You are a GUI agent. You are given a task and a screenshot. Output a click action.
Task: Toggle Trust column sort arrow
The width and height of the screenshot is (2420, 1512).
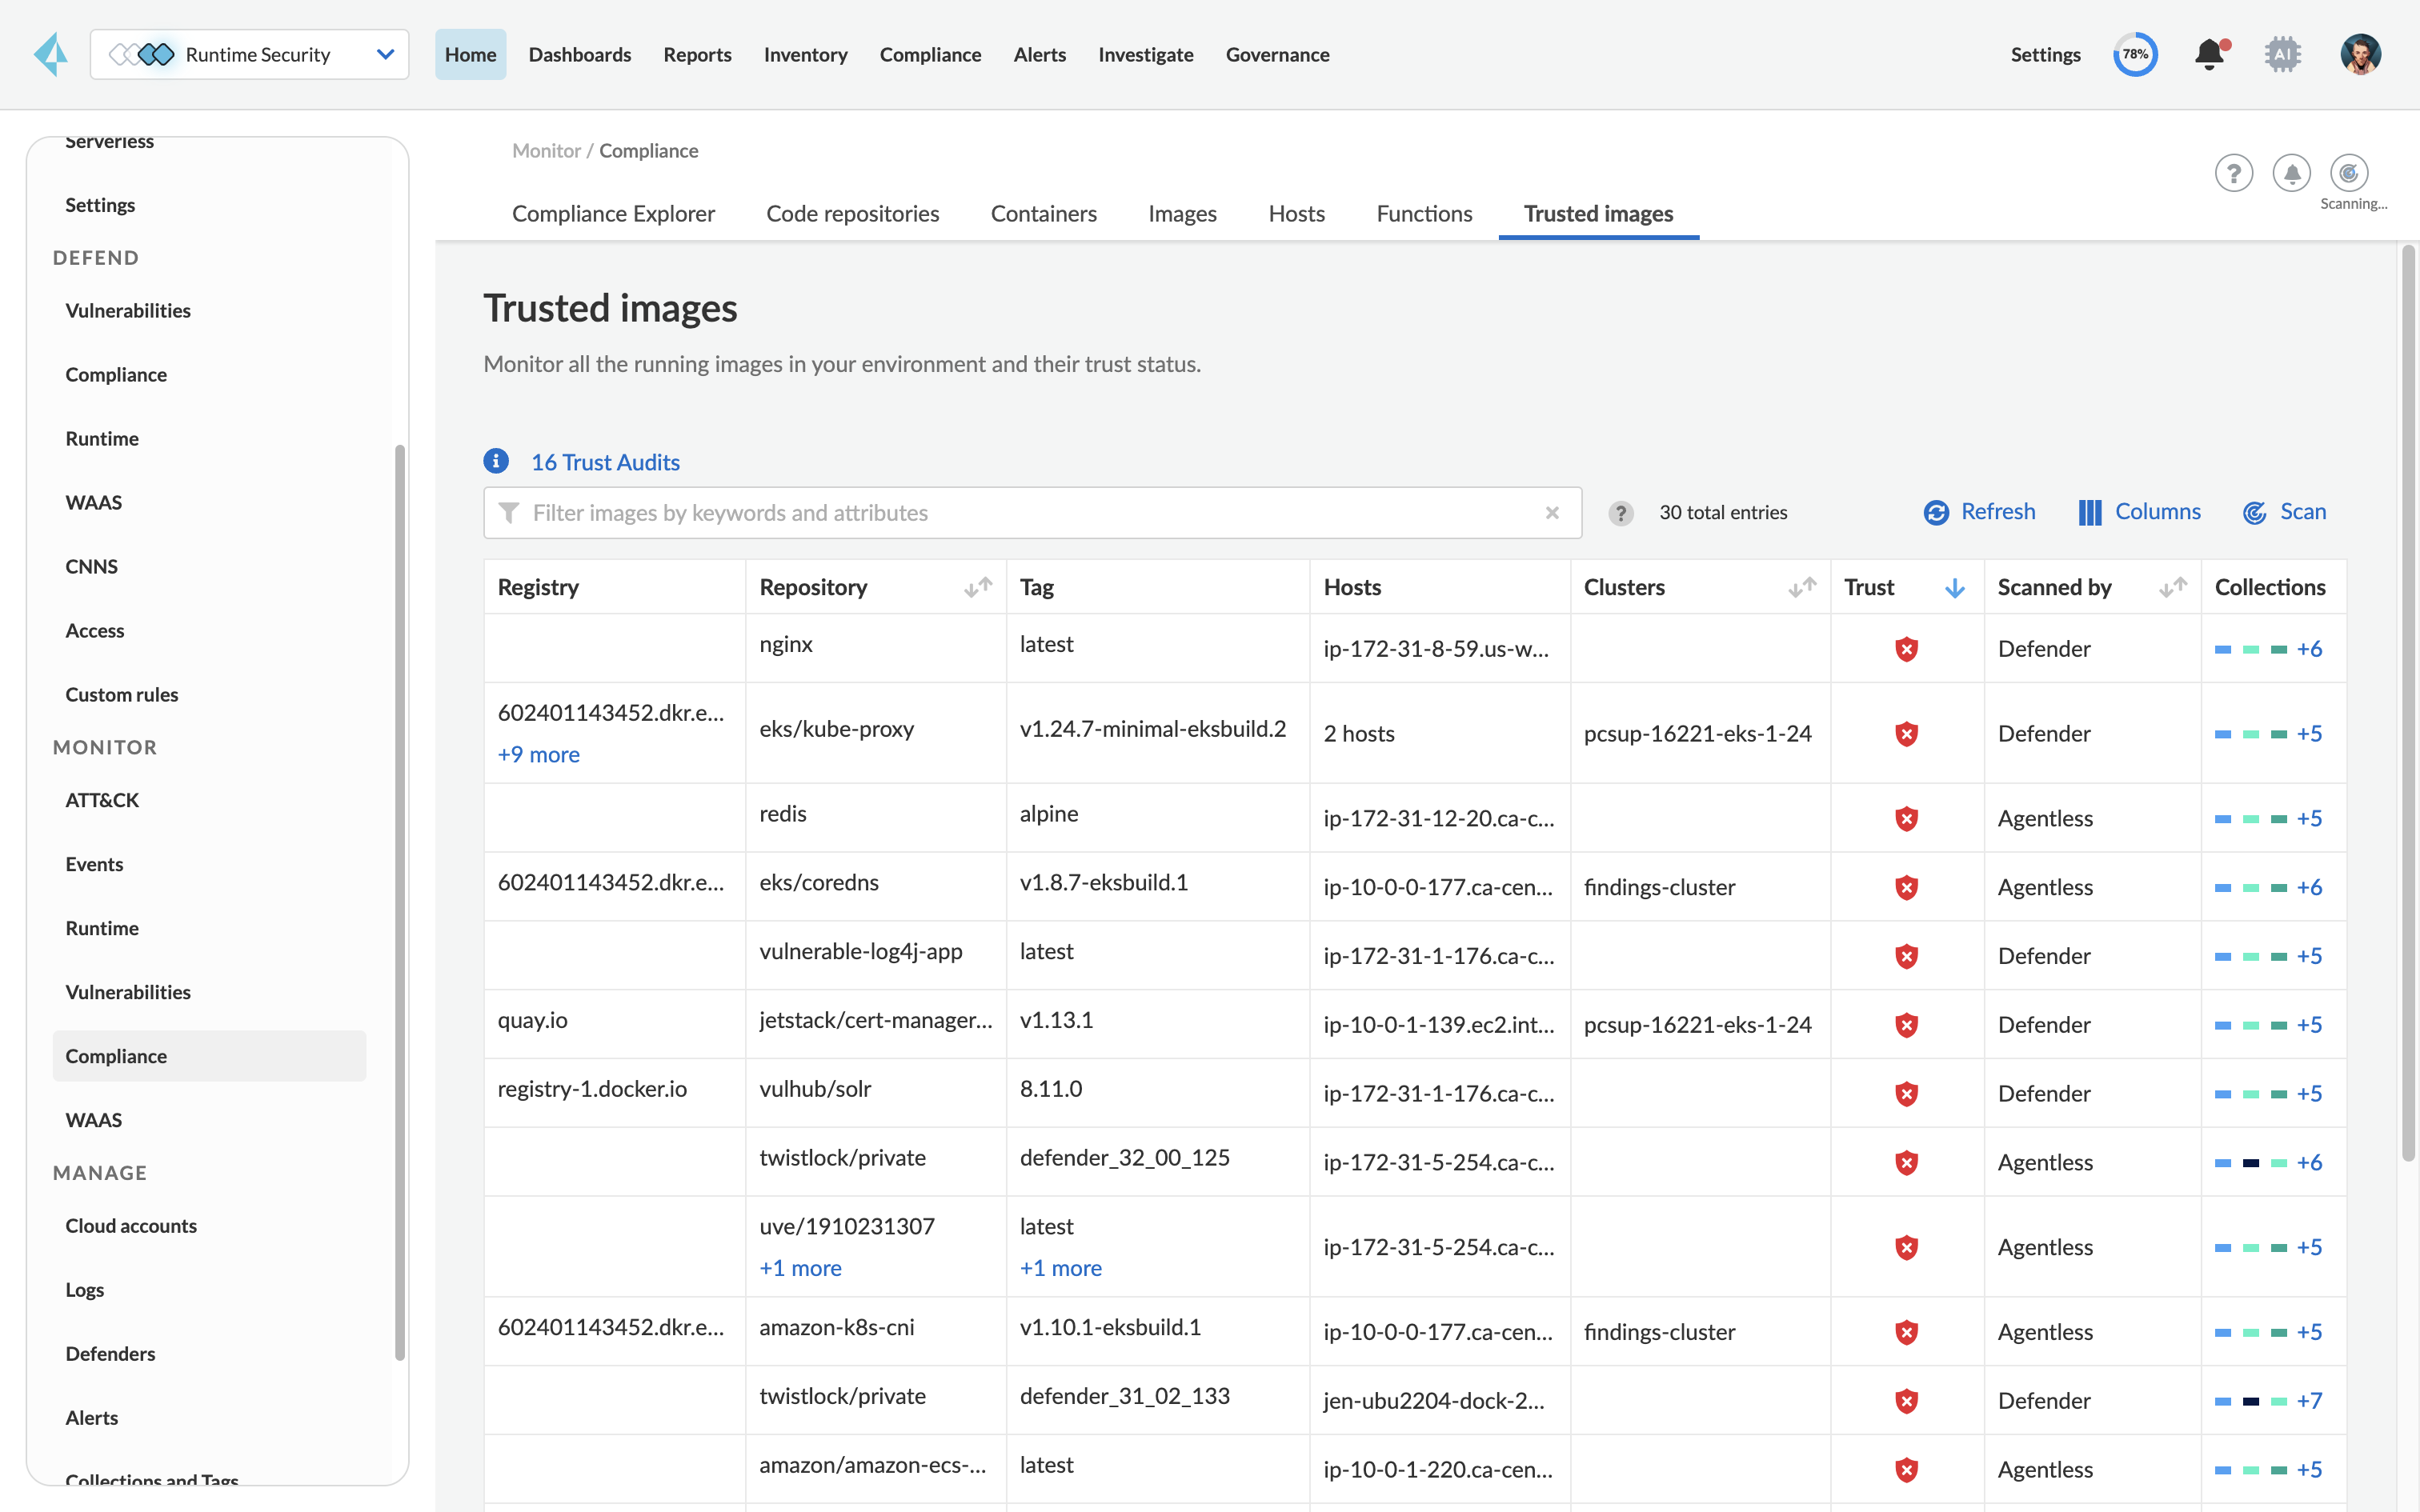click(1954, 588)
